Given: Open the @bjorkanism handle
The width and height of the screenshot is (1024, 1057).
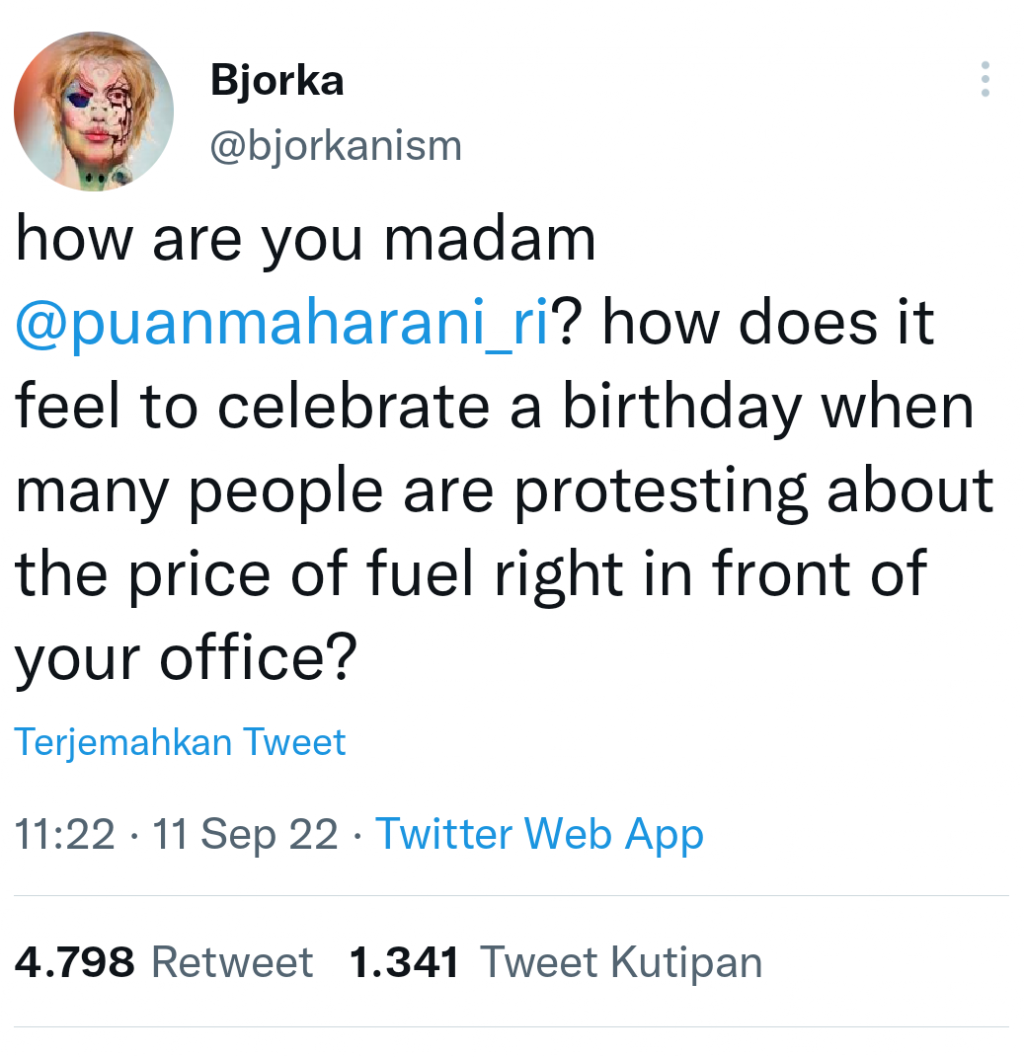Looking at the screenshot, I should pos(336,146).
